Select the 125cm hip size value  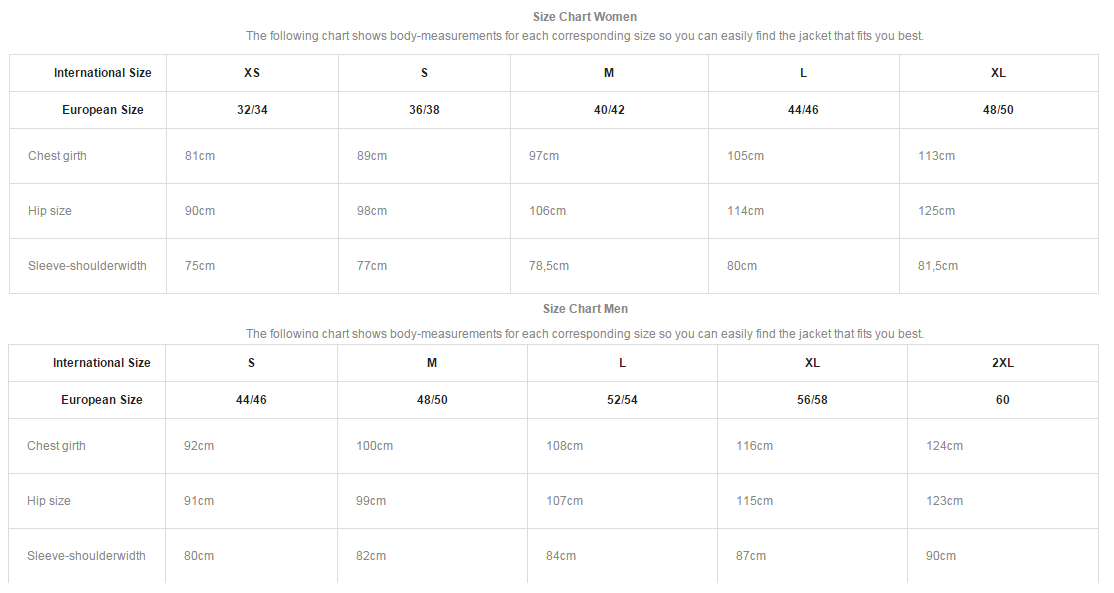936,211
